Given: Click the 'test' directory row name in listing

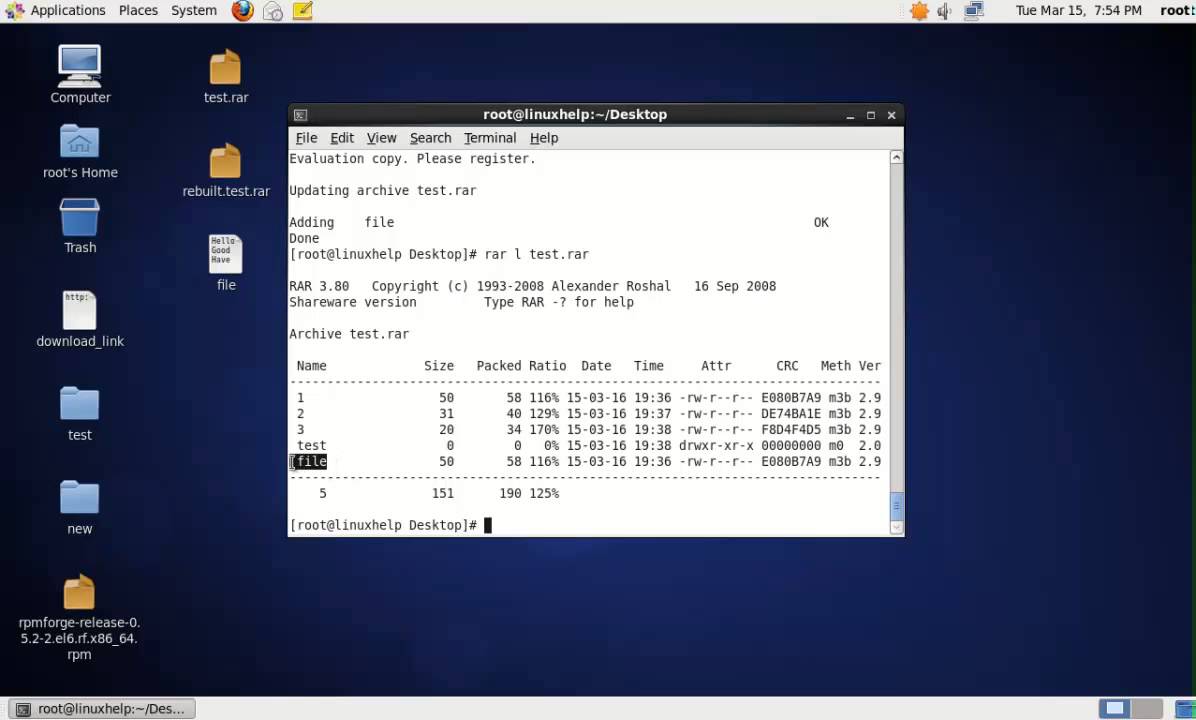Looking at the screenshot, I should click(x=311, y=445).
